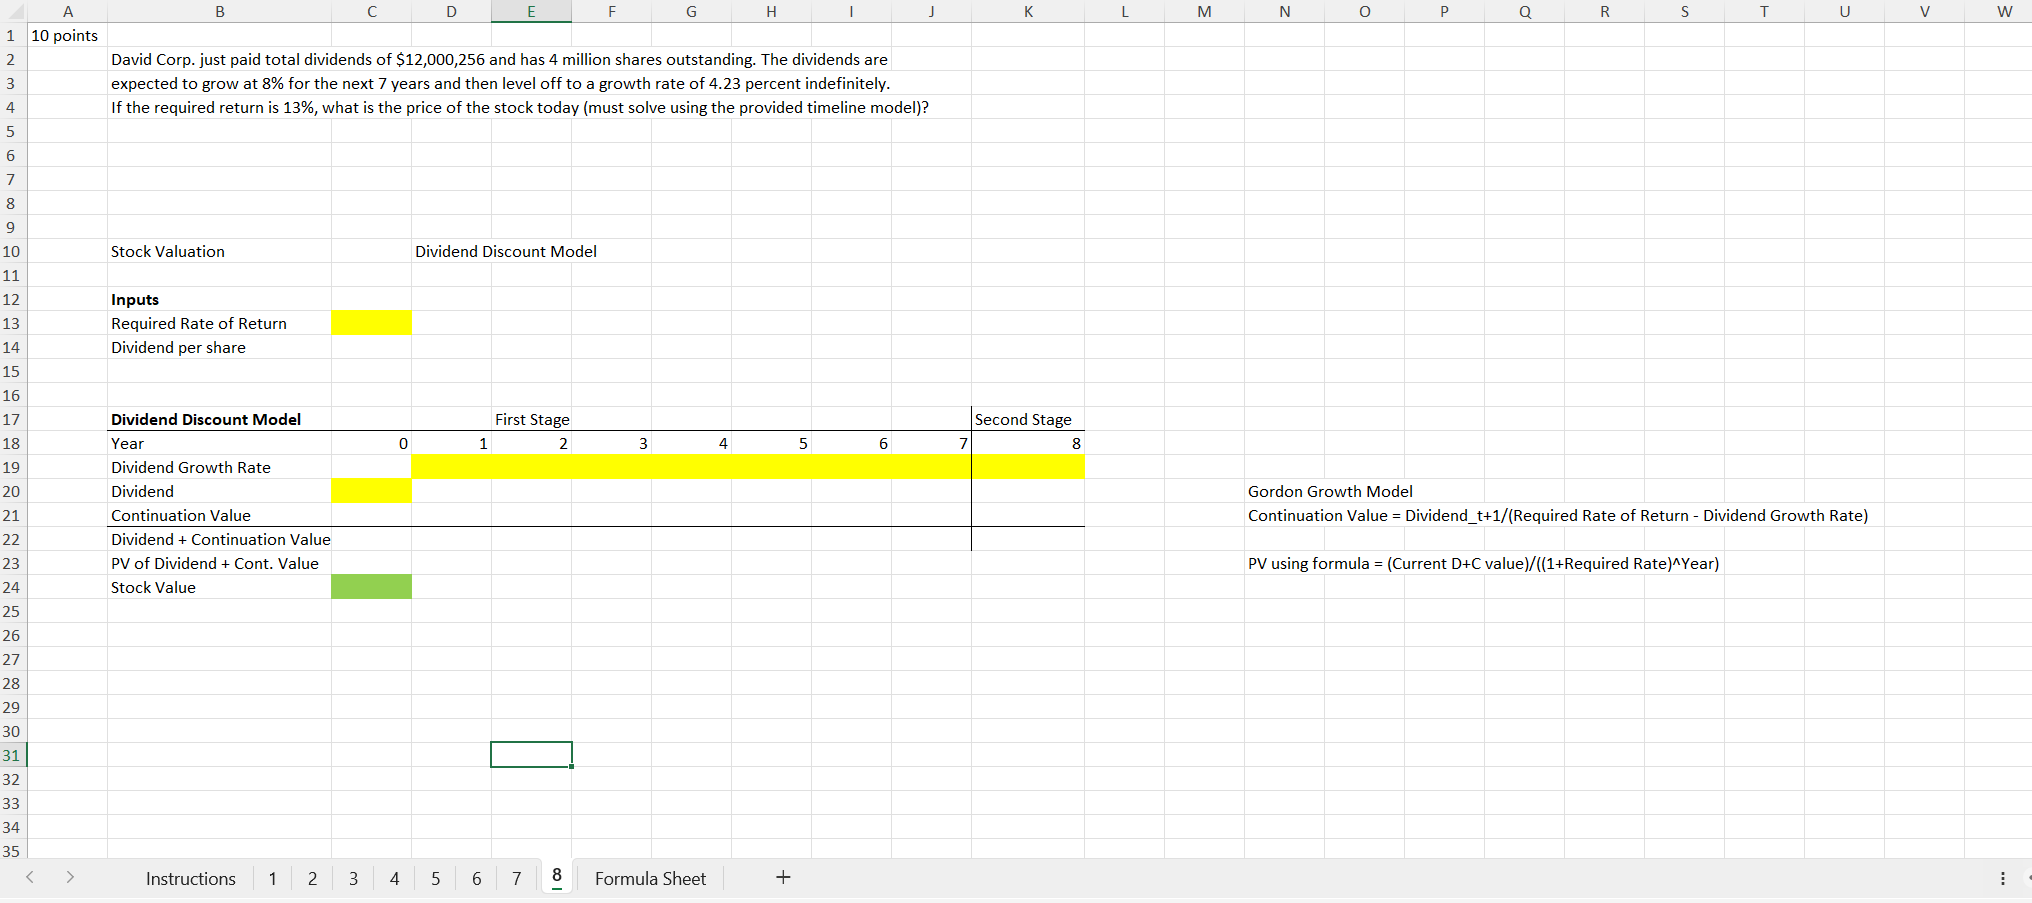Click the next sheet navigation arrow

click(70, 877)
